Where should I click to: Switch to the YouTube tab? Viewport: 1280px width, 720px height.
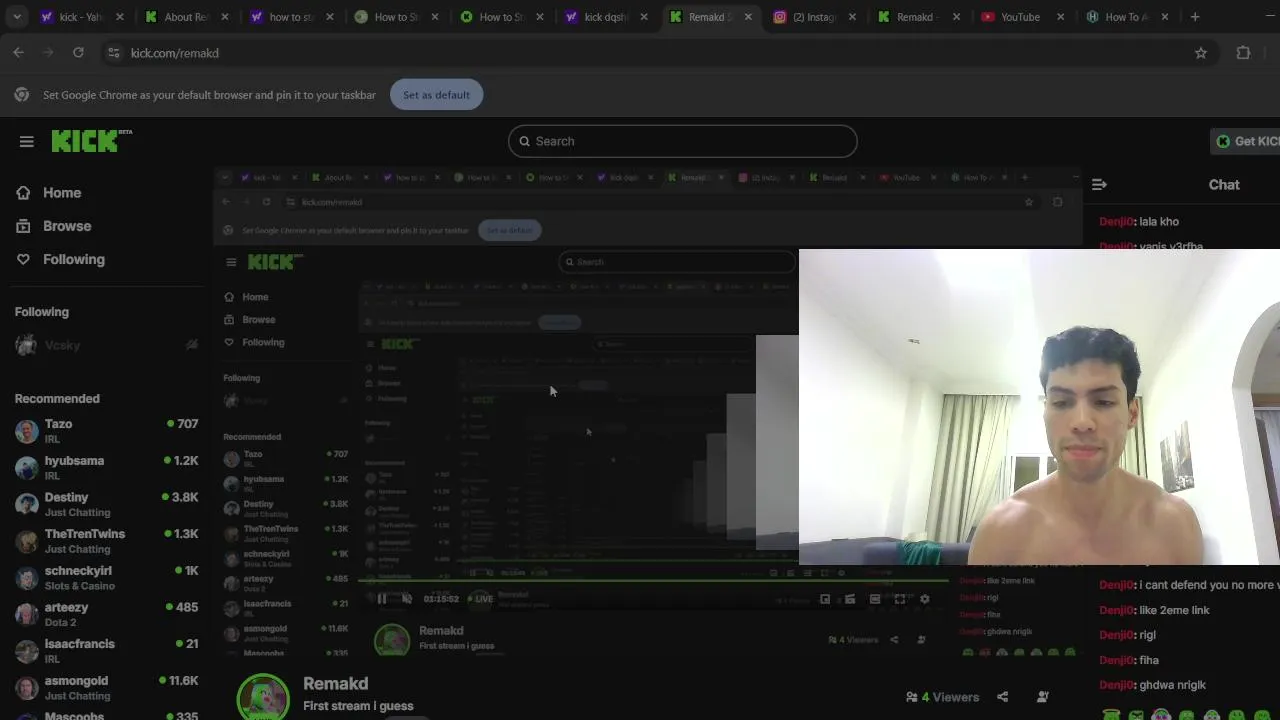coord(1021,17)
